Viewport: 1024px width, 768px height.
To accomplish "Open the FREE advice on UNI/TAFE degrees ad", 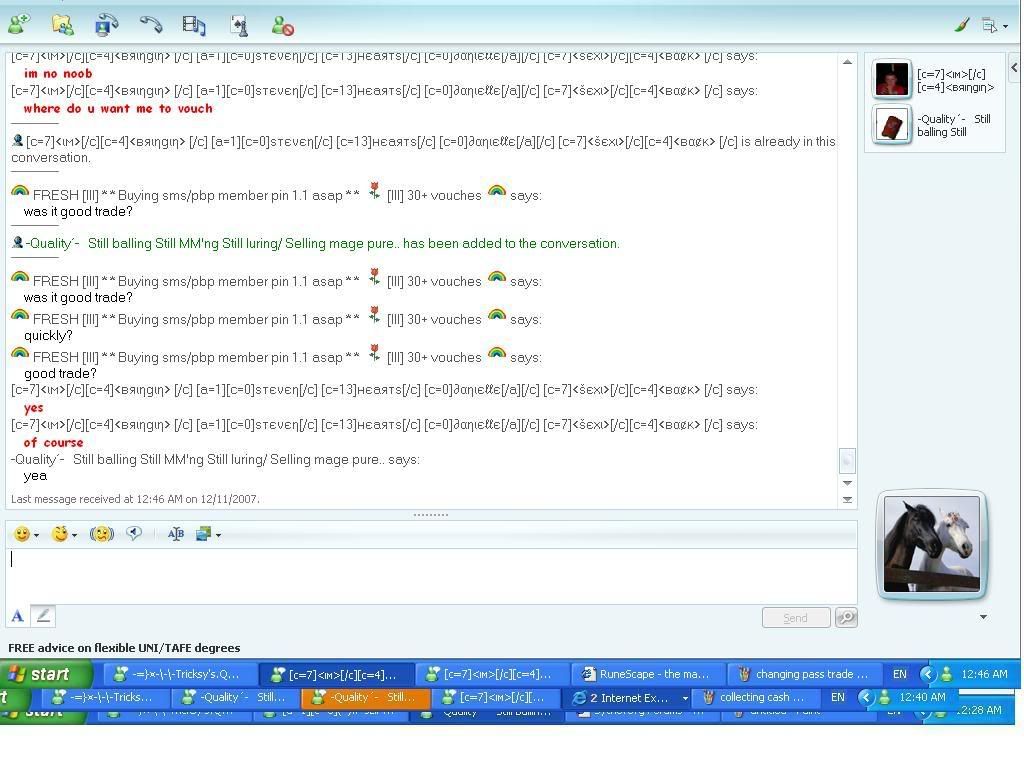I will click(x=124, y=648).
